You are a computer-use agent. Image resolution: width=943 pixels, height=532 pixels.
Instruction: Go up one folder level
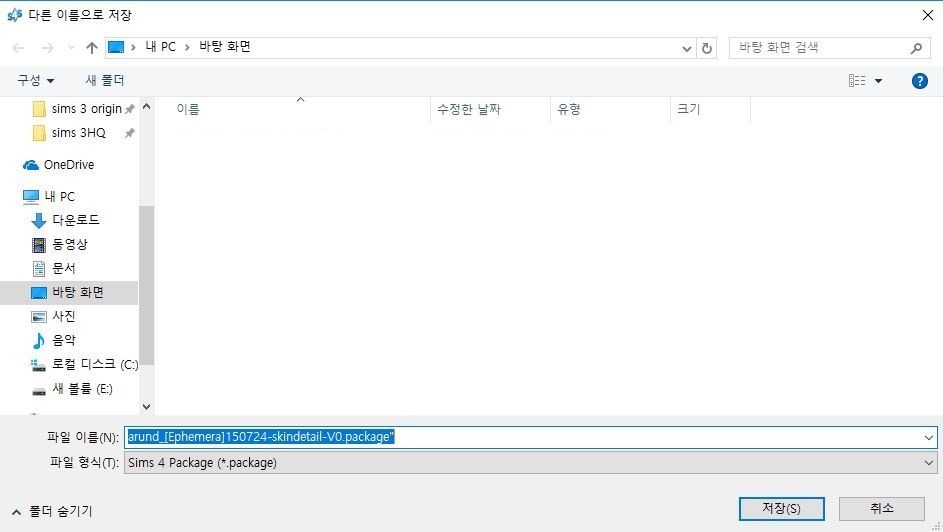[x=91, y=47]
